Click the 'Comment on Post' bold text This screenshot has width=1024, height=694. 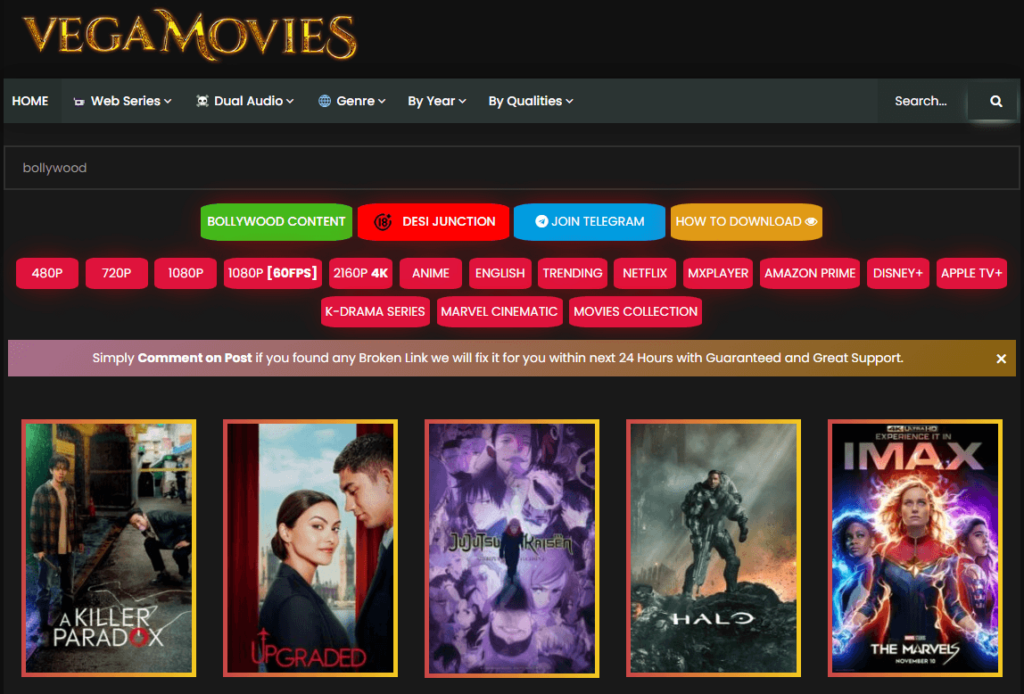tap(195, 358)
